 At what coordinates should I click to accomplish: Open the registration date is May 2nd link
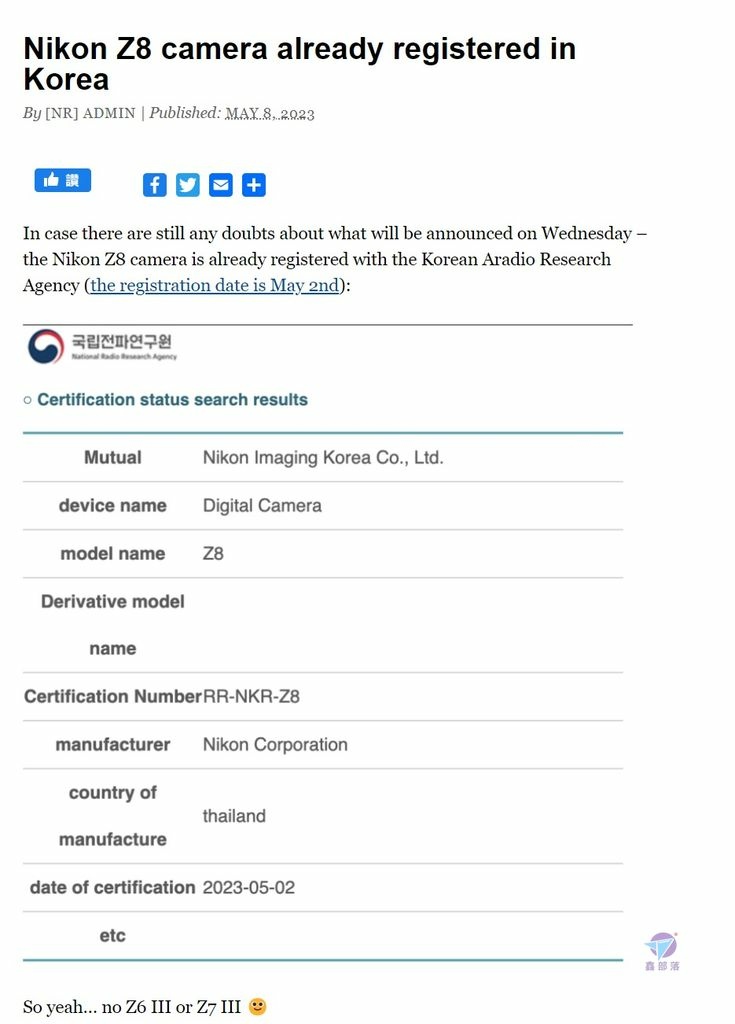click(215, 285)
